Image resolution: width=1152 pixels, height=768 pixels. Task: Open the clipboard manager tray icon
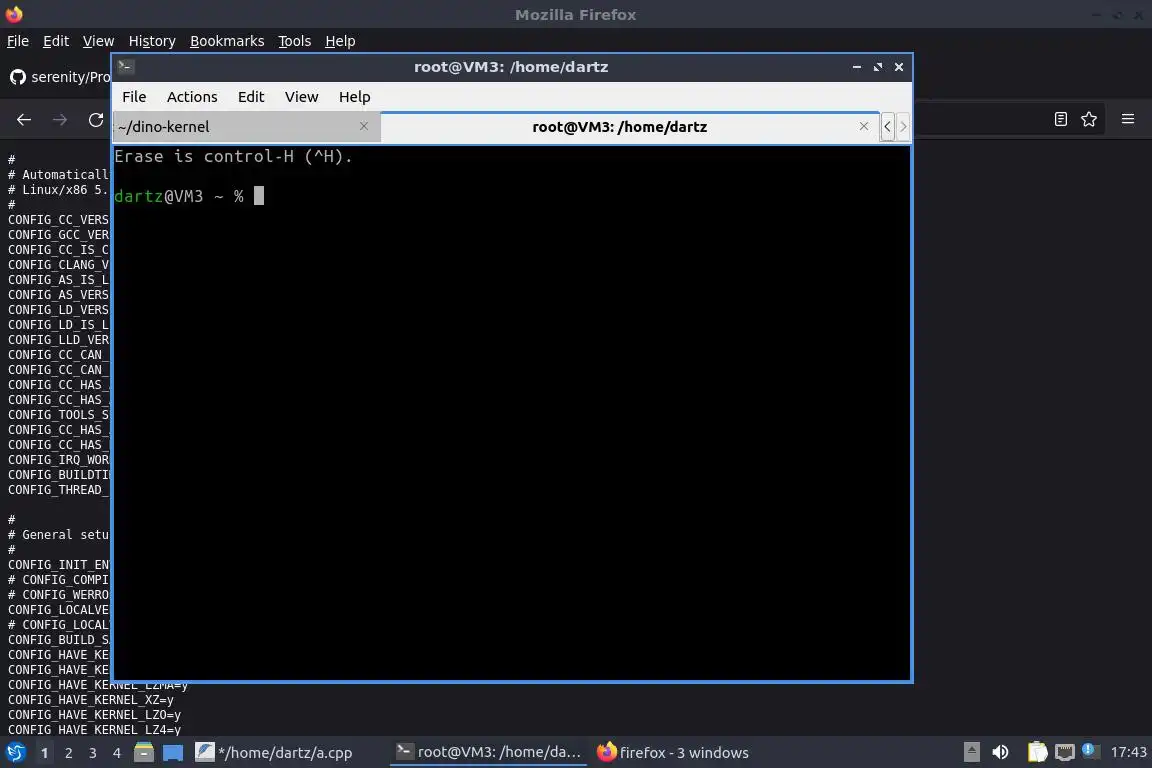[1037, 752]
